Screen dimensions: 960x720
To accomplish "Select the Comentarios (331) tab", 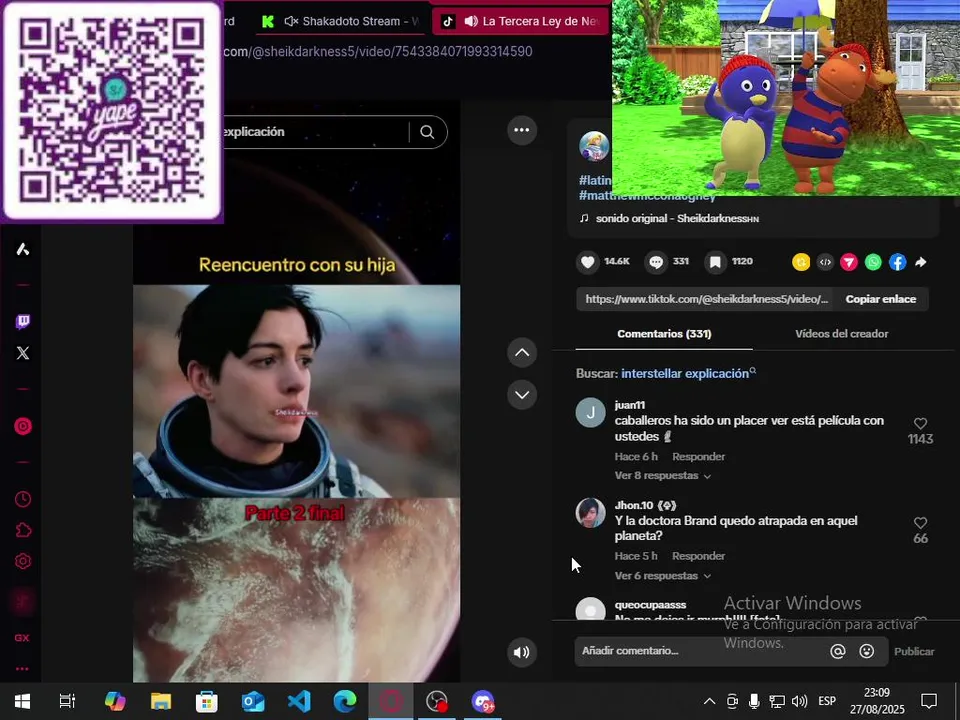I will point(664,334).
